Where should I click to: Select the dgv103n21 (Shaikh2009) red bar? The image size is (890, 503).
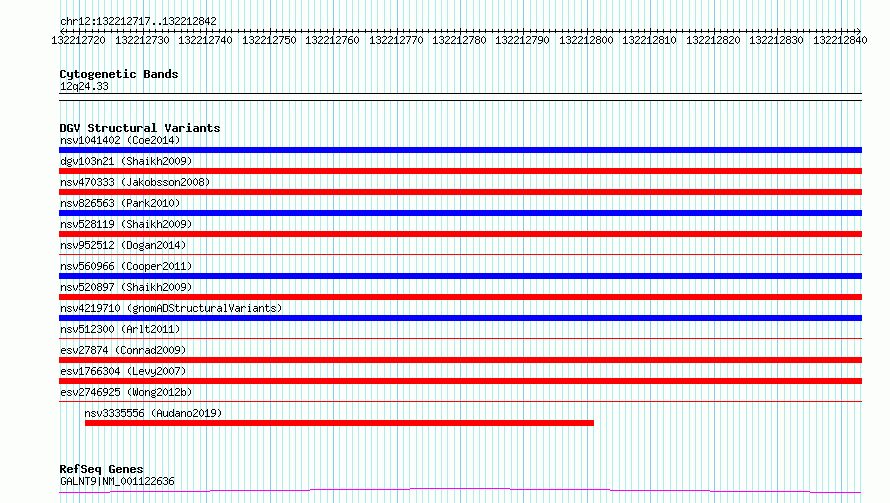tap(460, 171)
